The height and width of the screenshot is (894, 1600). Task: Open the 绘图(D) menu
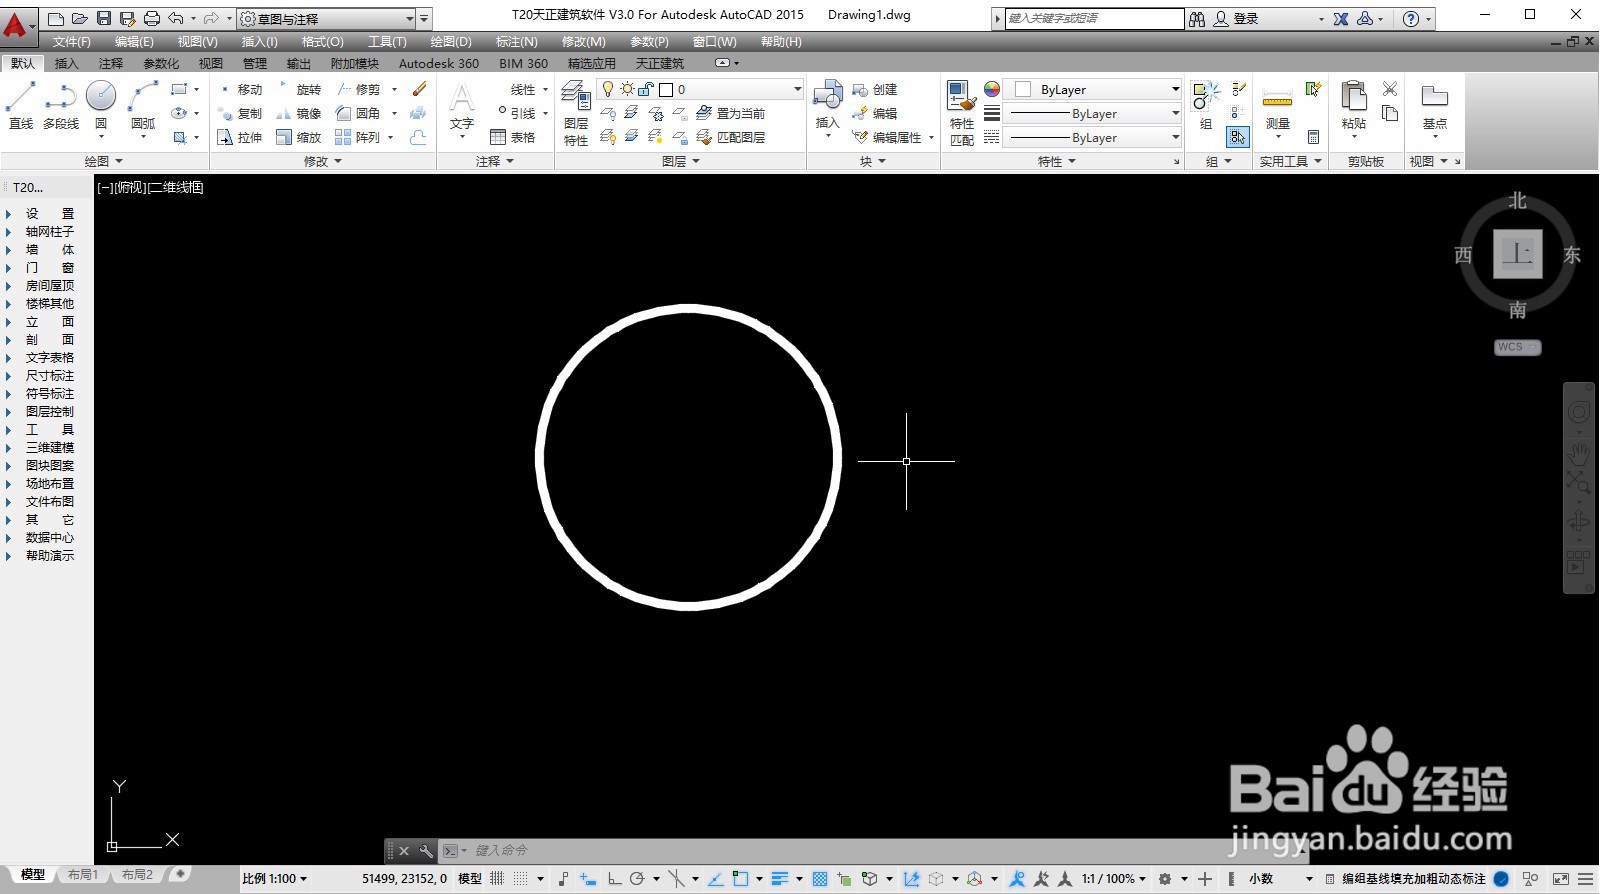[451, 41]
